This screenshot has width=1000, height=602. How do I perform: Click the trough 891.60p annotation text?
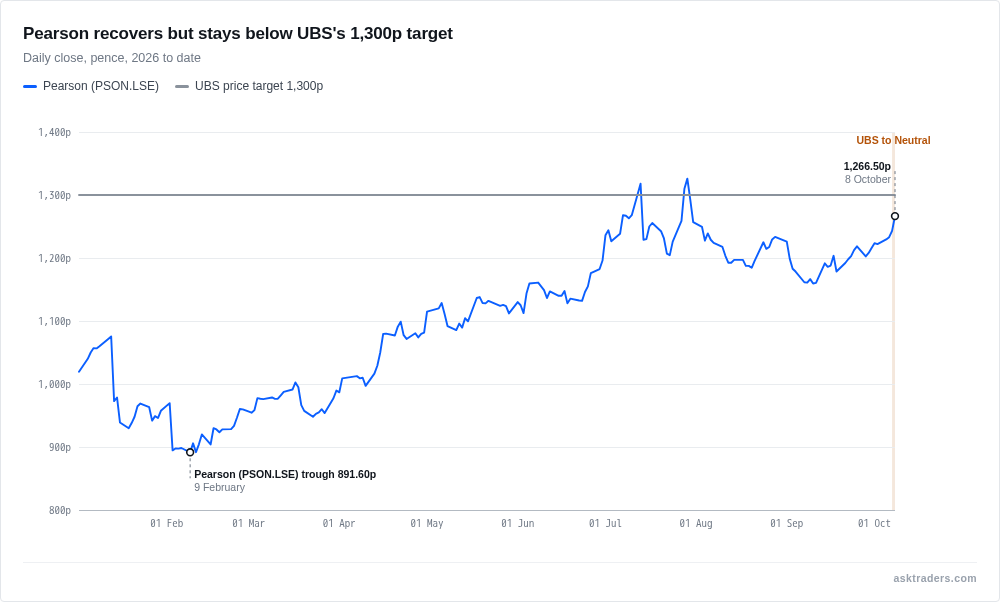click(x=285, y=474)
